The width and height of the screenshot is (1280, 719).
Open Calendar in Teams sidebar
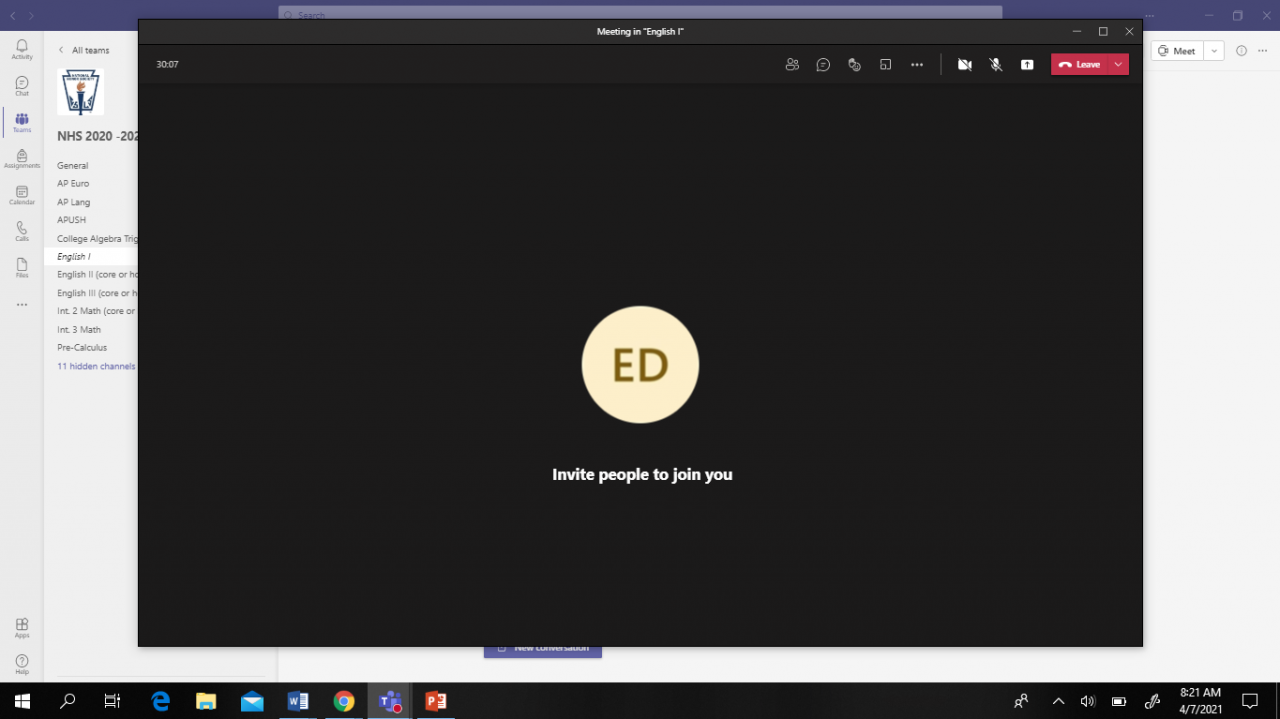(22, 195)
